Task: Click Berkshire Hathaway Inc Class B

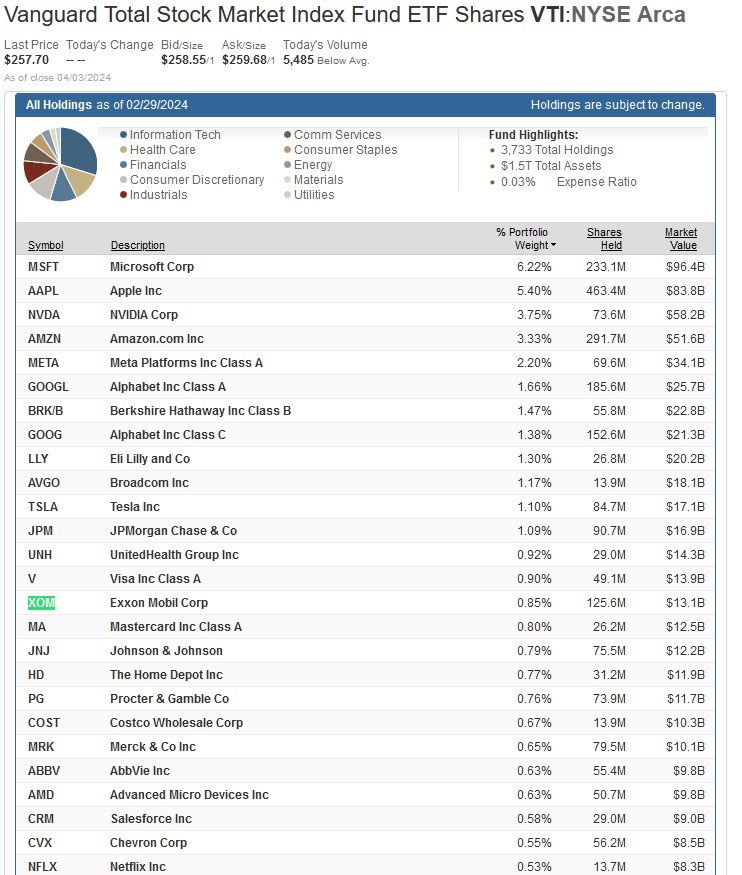Action: click(200, 411)
